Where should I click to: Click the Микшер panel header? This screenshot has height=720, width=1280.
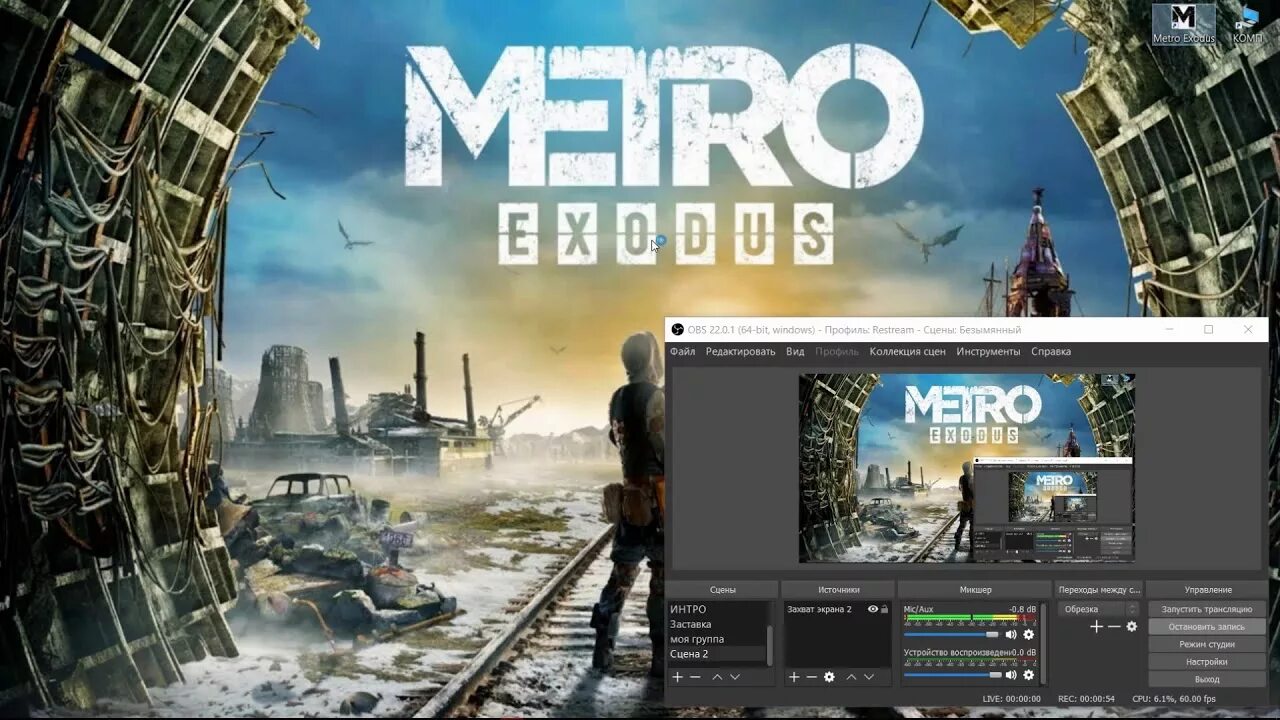(x=975, y=590)
